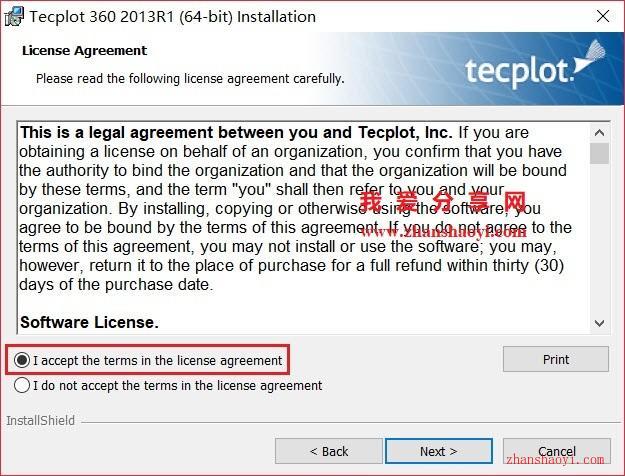The image size is (625, 476).
Task: Click inside the license agreement text box
Action: (303, 227)
